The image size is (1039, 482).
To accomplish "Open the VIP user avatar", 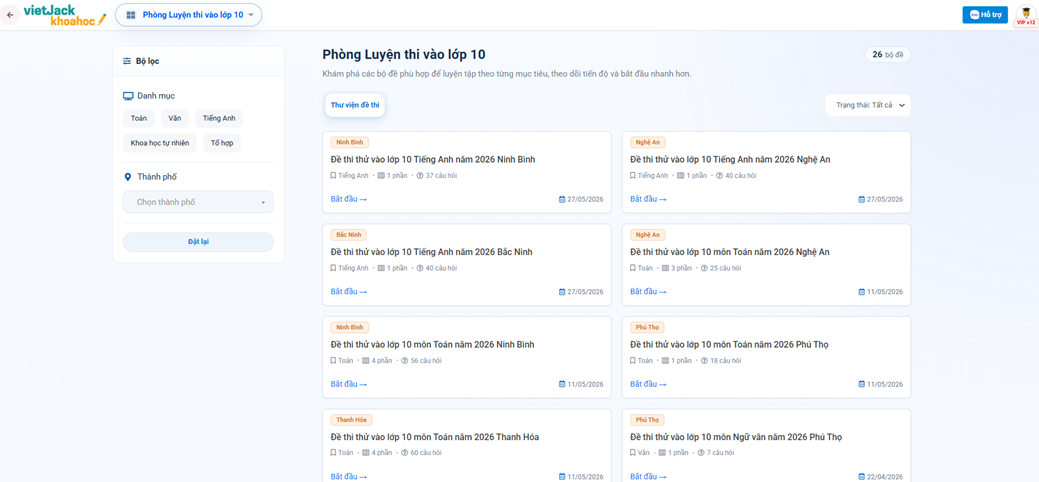I will 1025,15.
